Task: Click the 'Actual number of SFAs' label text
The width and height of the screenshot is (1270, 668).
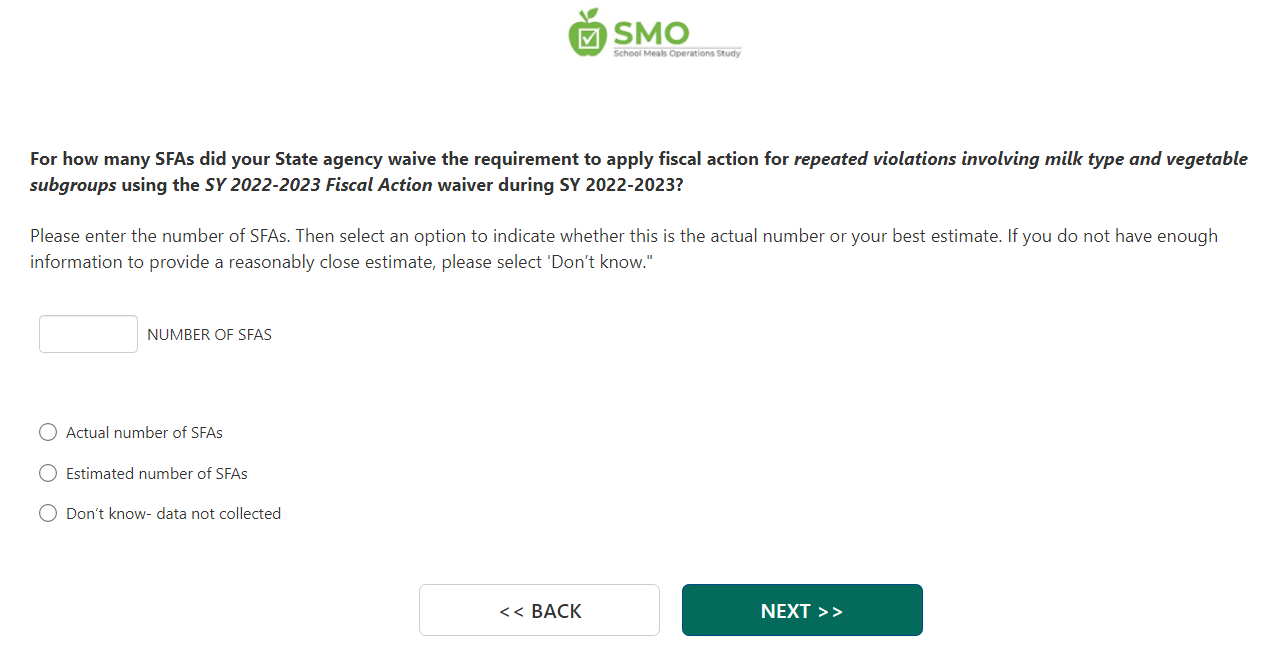Action: [144, 433]
